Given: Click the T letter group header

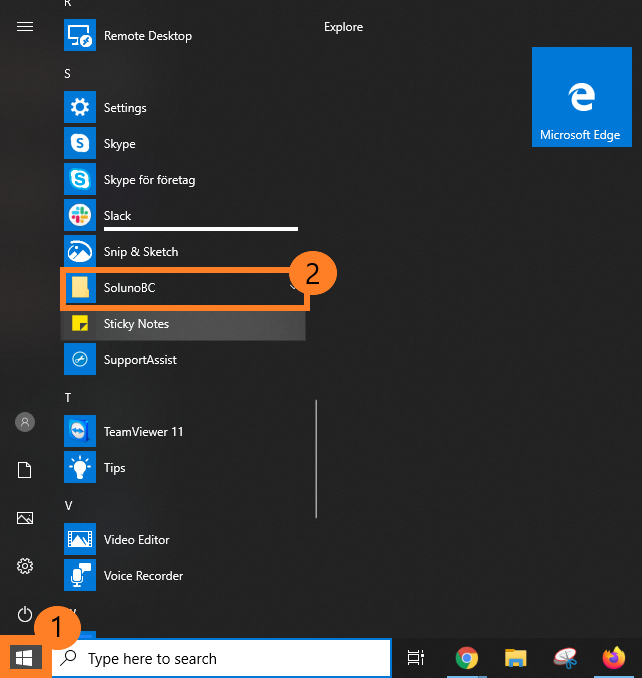Looking at the screenshot, I should 68,398.
